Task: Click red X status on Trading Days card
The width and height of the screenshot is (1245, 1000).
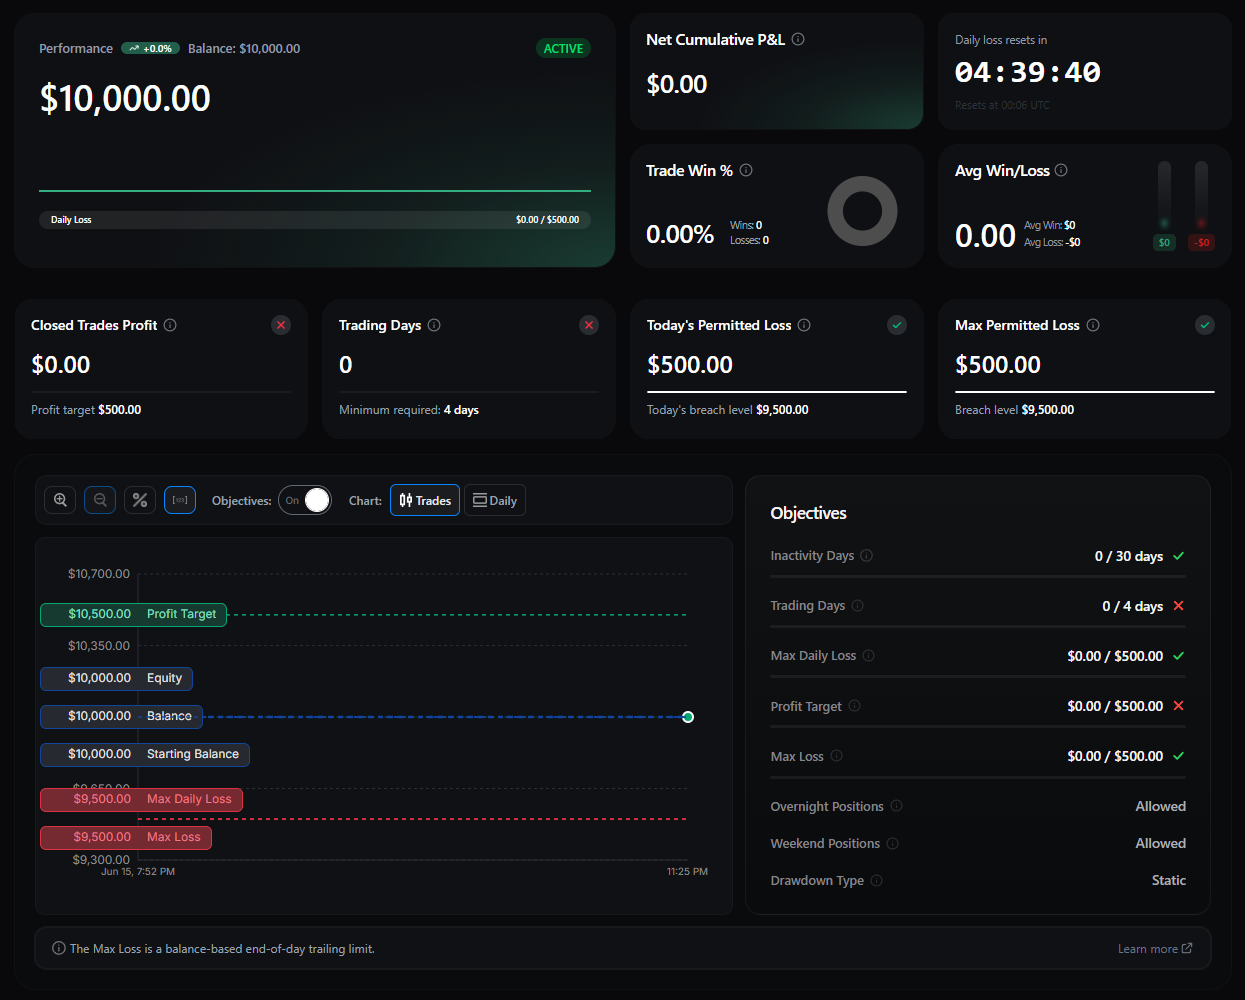Action: tap(589, 325)
